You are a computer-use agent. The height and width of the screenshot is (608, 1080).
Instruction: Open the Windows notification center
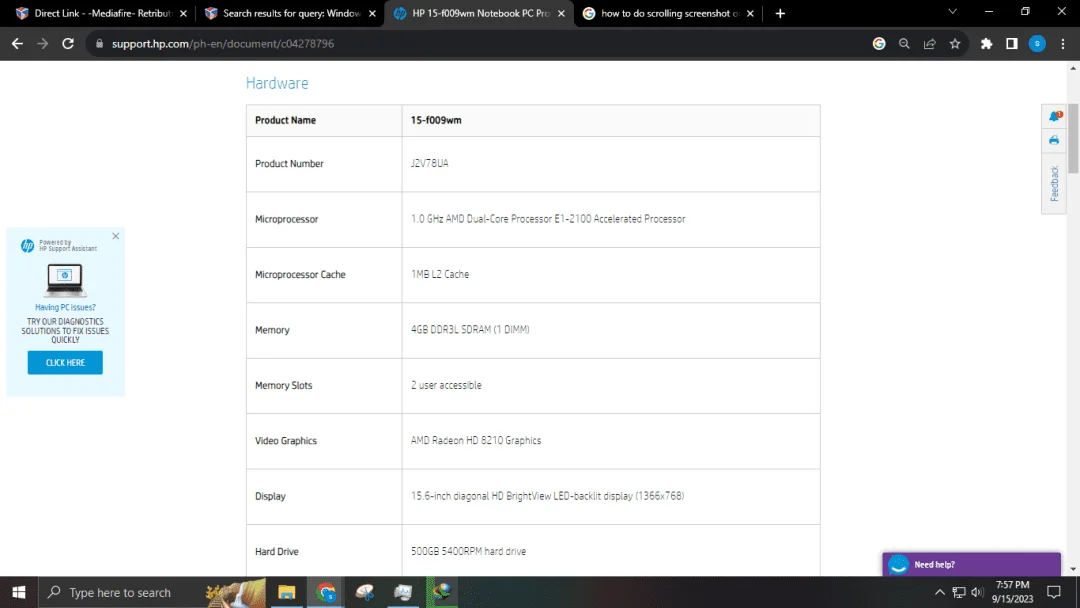tap(1054, 592)
